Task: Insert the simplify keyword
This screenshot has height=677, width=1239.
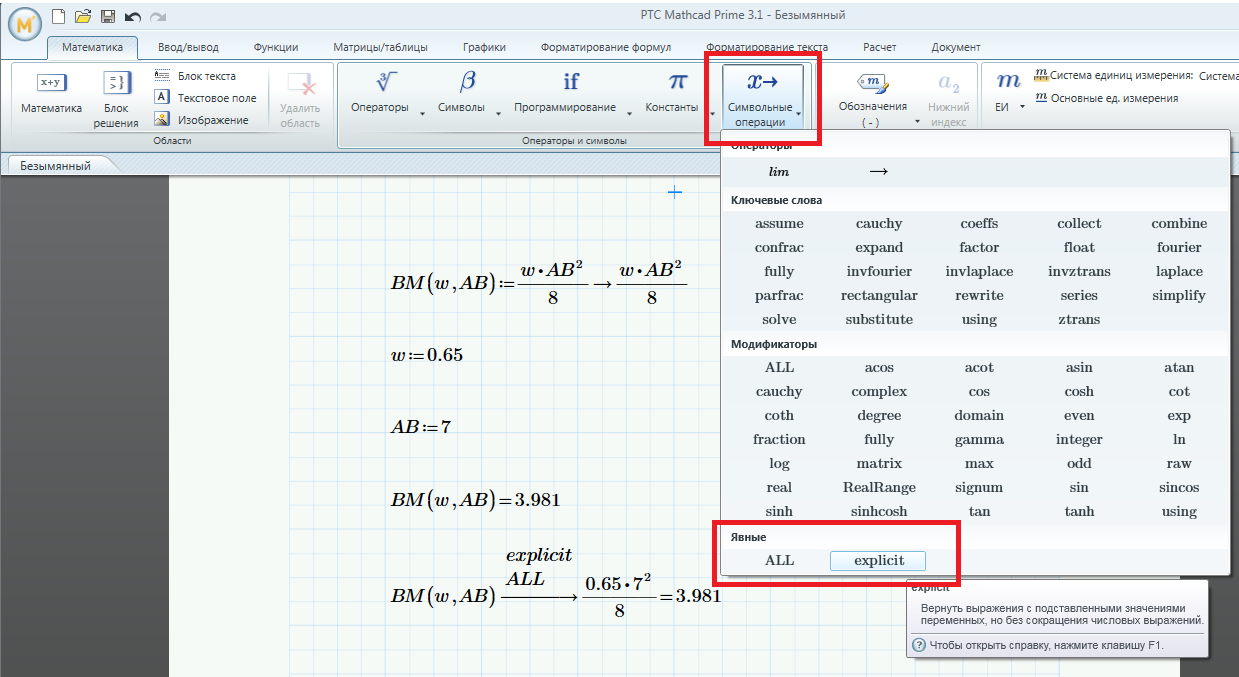Action: click(1179, 295)
